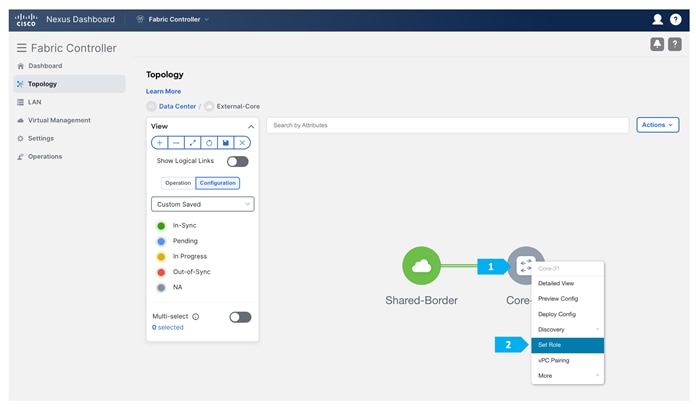Open the user profile icon

(657, 19)
